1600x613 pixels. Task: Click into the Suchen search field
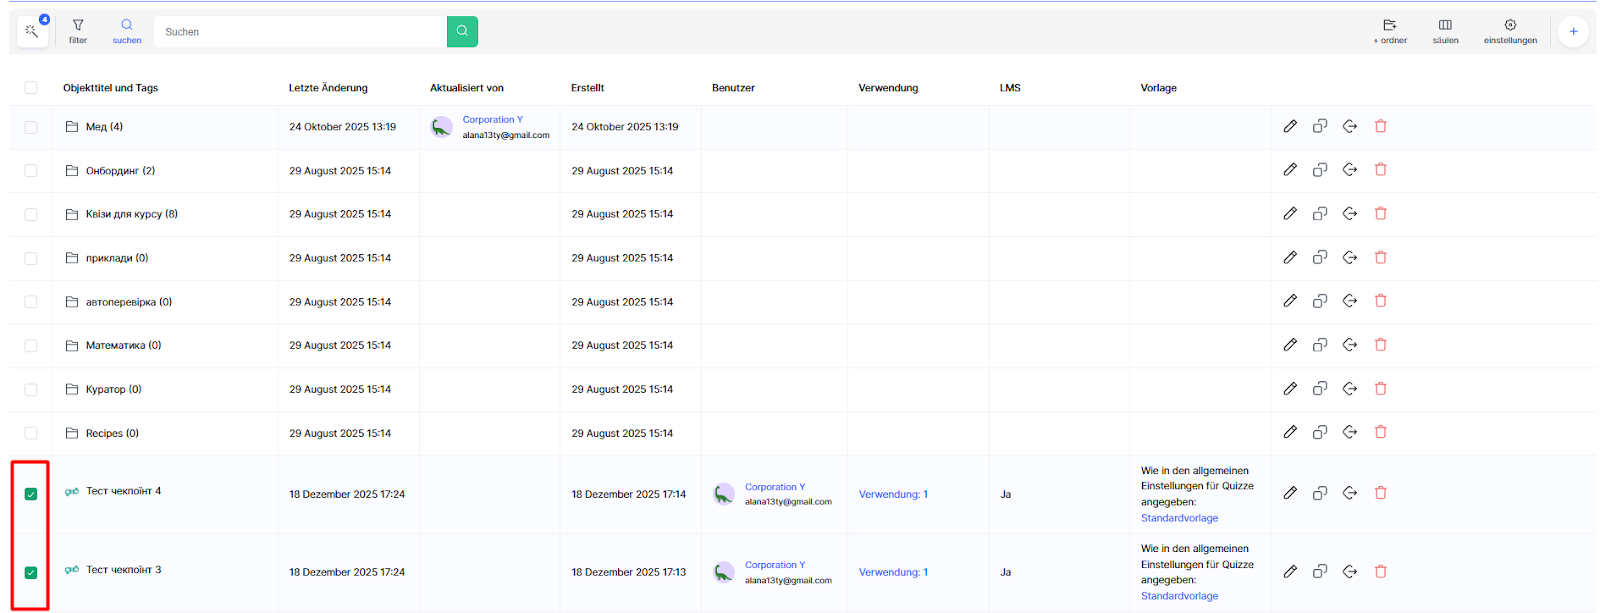(300, 32)
